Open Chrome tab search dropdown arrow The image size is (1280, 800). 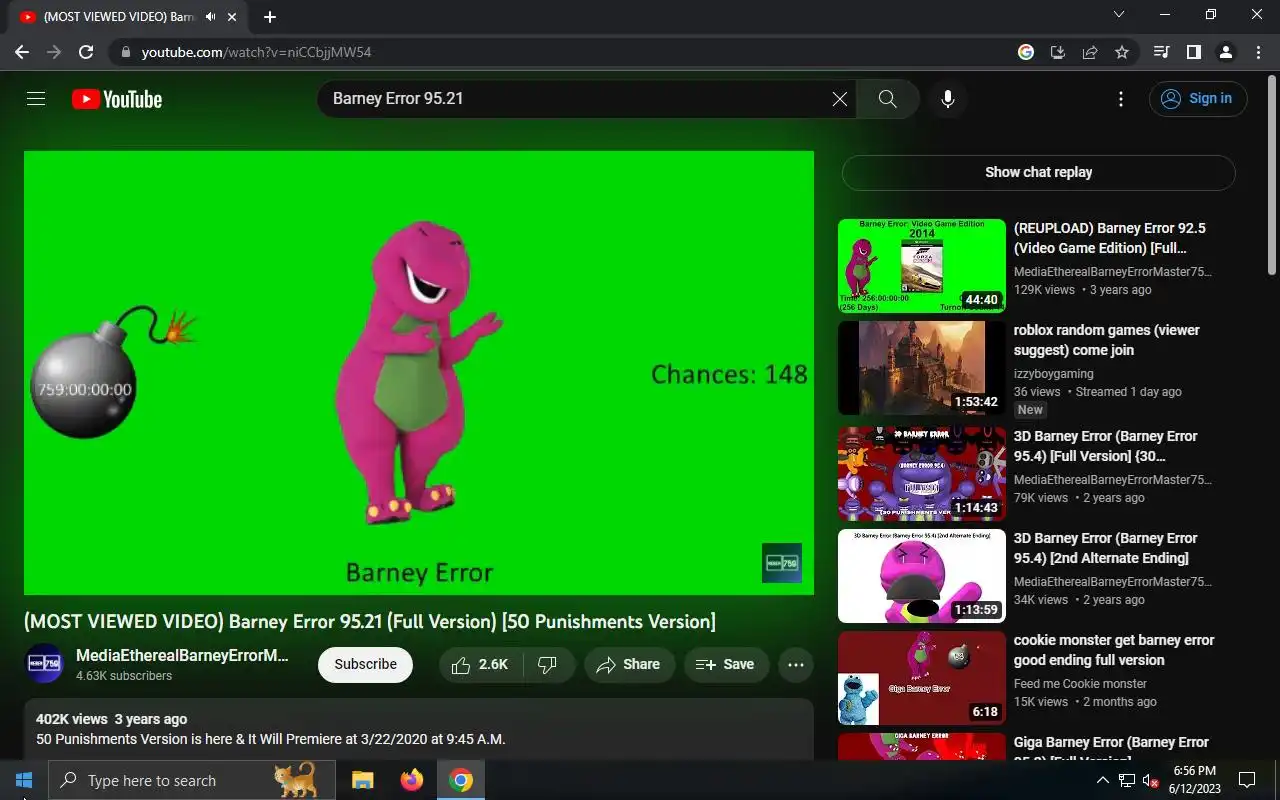click(1119, 15)
